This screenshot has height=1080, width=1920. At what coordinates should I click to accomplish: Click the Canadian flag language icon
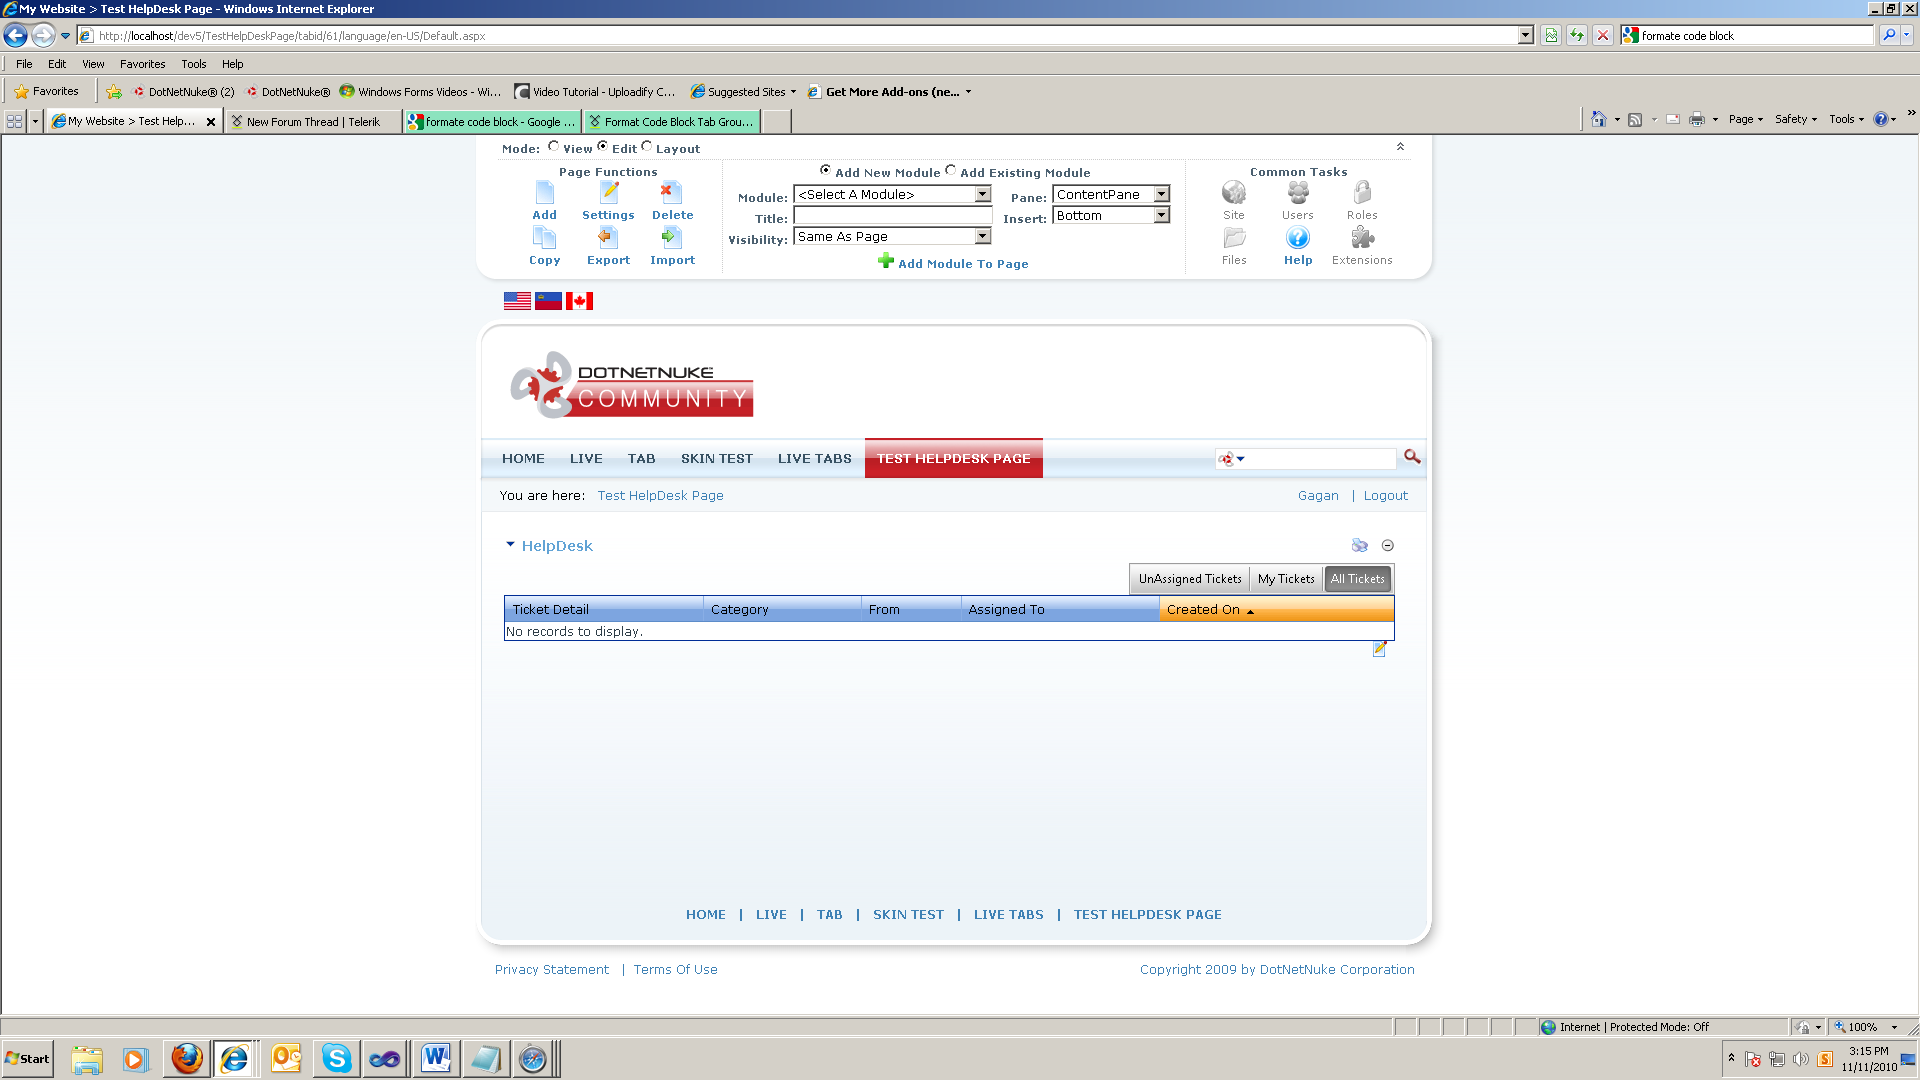click(579, 301)
